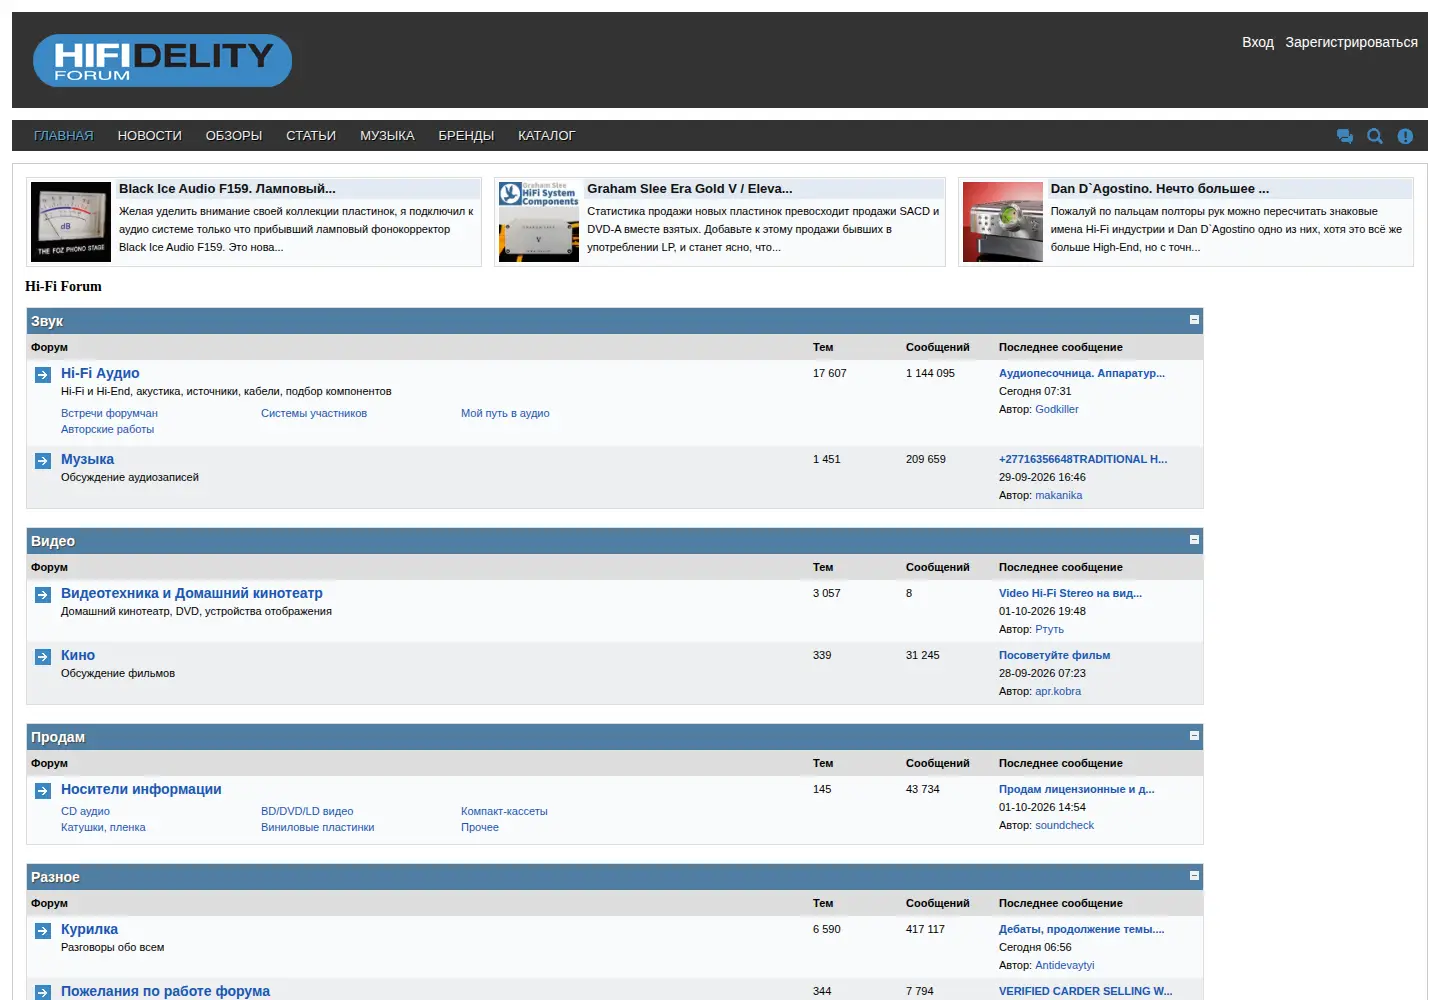Open Graham Slee Era Gold V article title
Image resolution: width=1440 pixels, height=1000 pixels.
tap(690, 188)
